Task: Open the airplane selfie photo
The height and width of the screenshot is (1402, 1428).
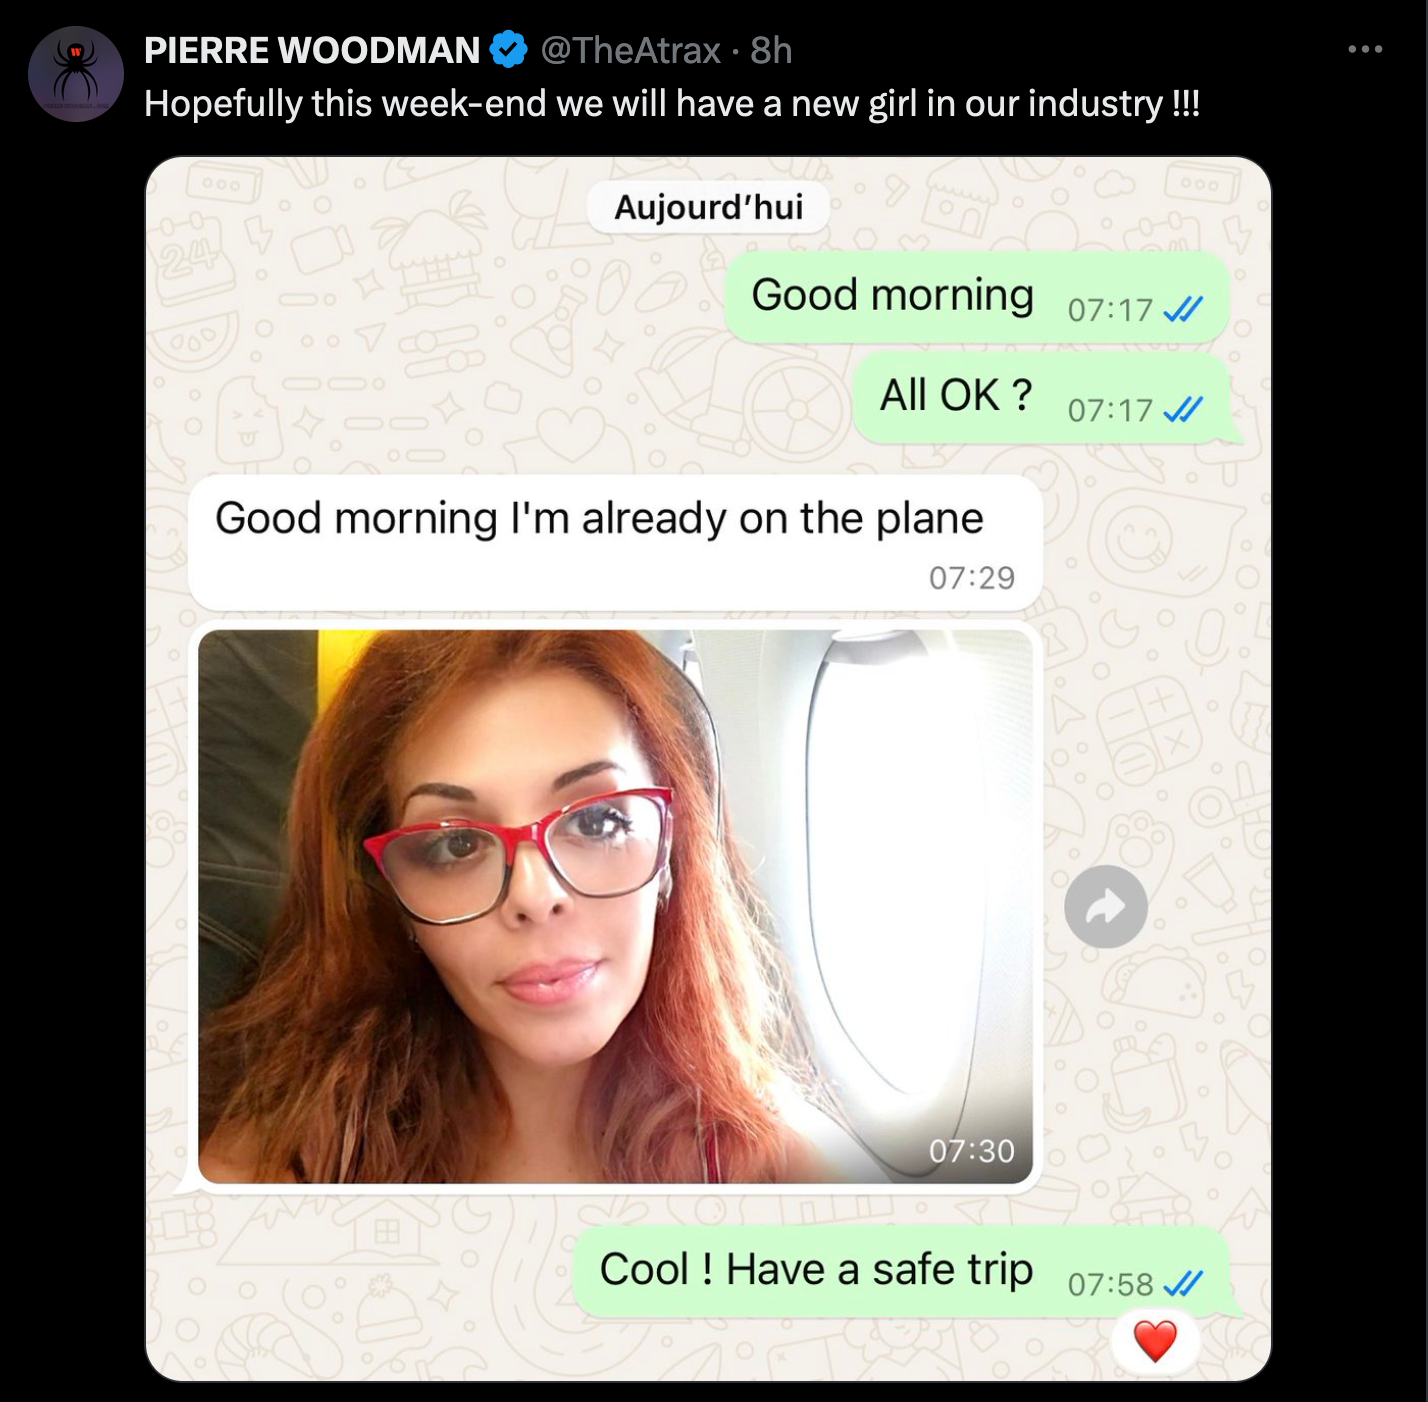Action: 615,907
